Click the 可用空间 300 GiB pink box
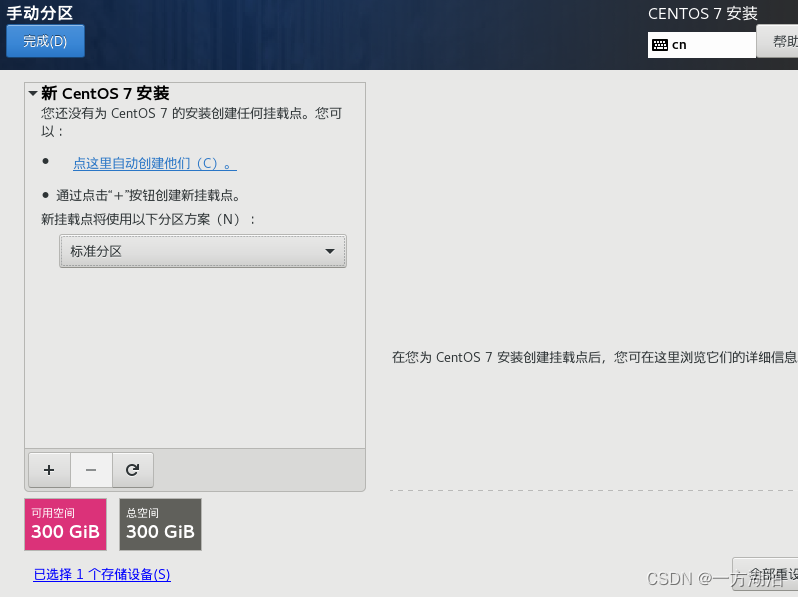This screenshot has height=597, width=798. 66,524
